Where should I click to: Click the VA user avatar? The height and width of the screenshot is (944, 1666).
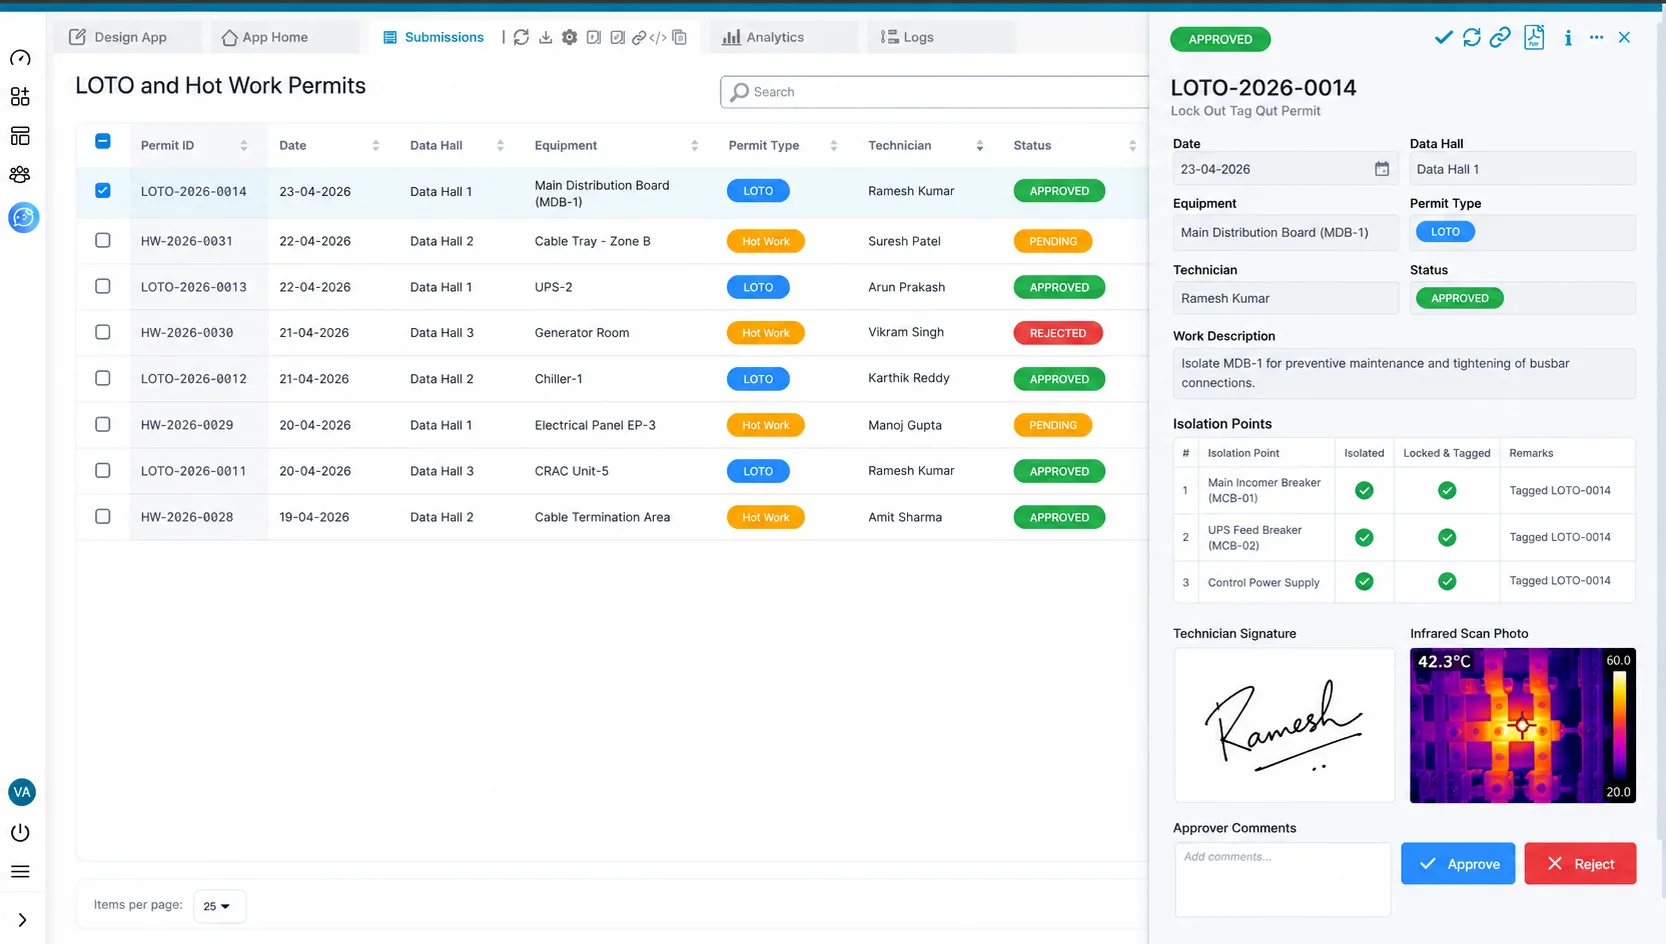[x=22, y=792]
